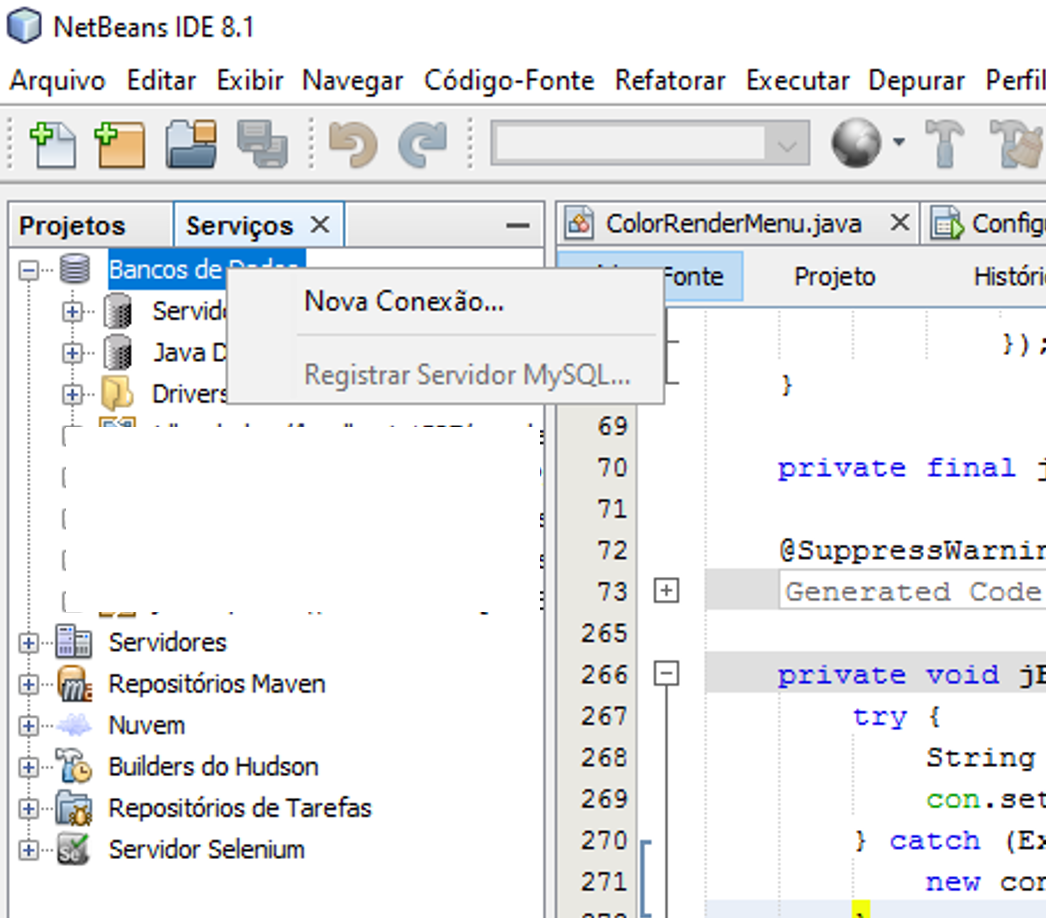Switch to the Histórico editor view
Screen dimensions: 1046x918
[1010, 276]
